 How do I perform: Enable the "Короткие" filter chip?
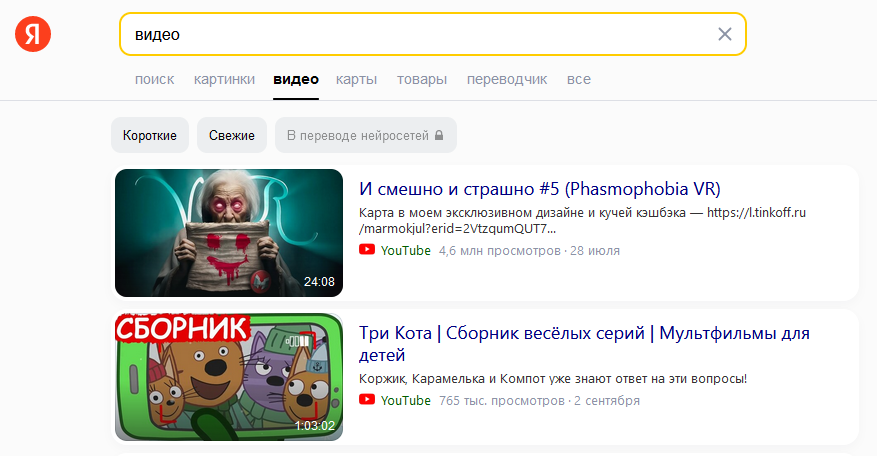(x=150, y=135)
